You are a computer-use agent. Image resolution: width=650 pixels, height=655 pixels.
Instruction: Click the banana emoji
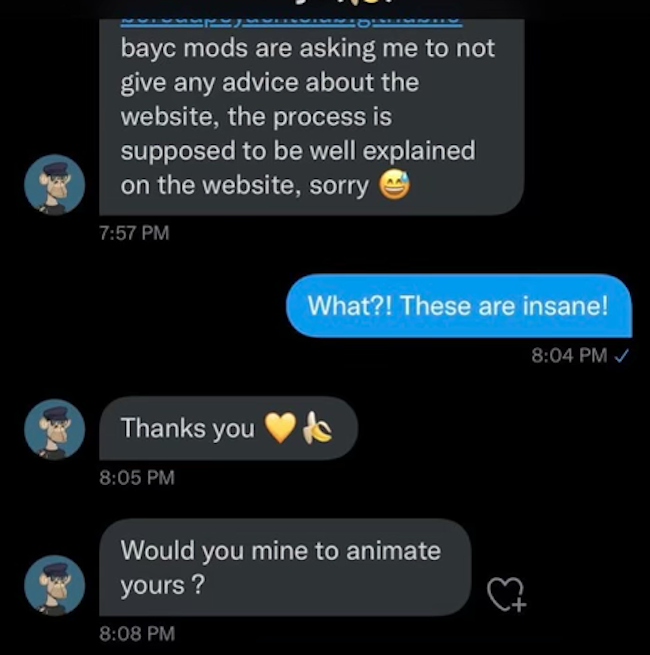tap(317, 430)
